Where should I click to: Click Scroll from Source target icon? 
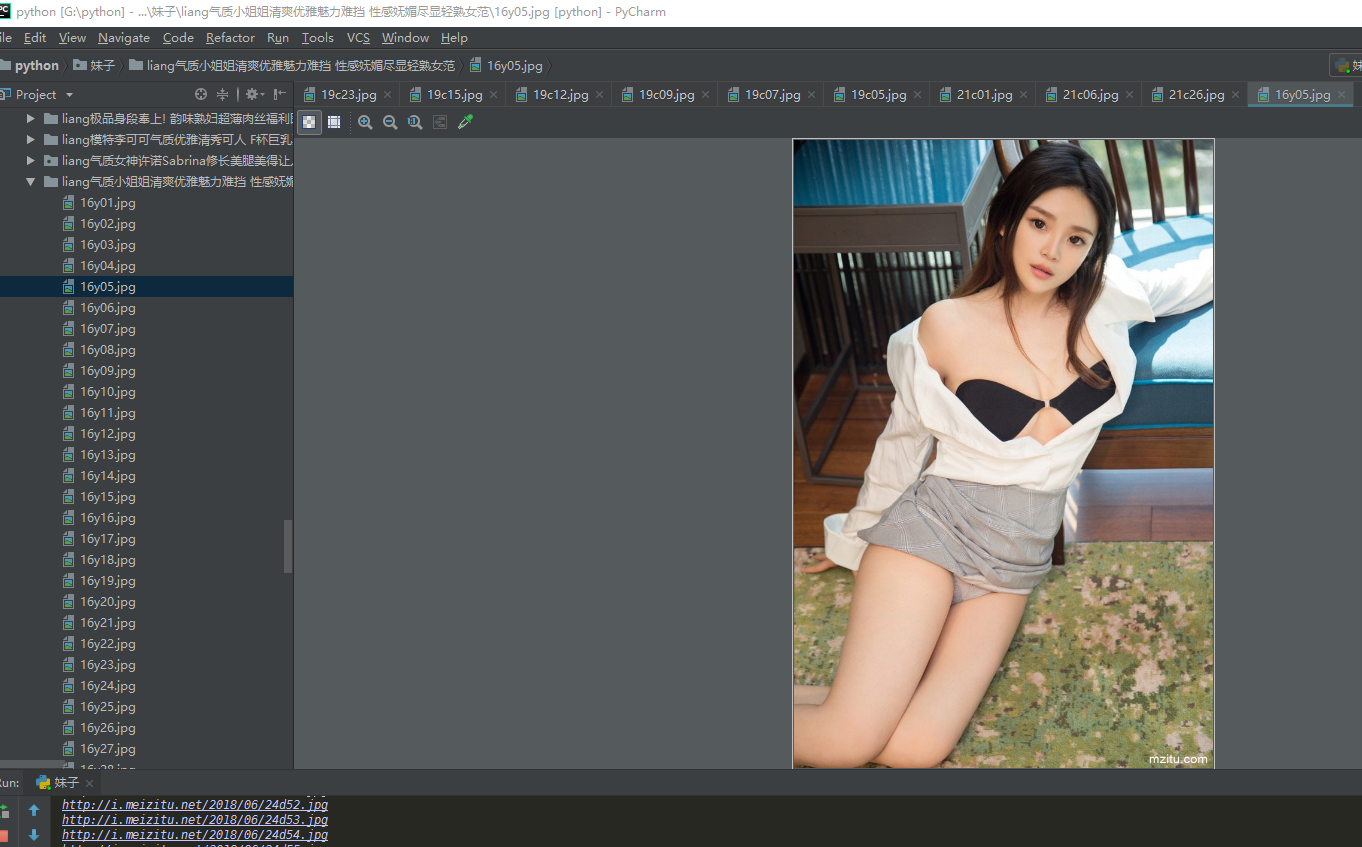click(x=201, y=94)
